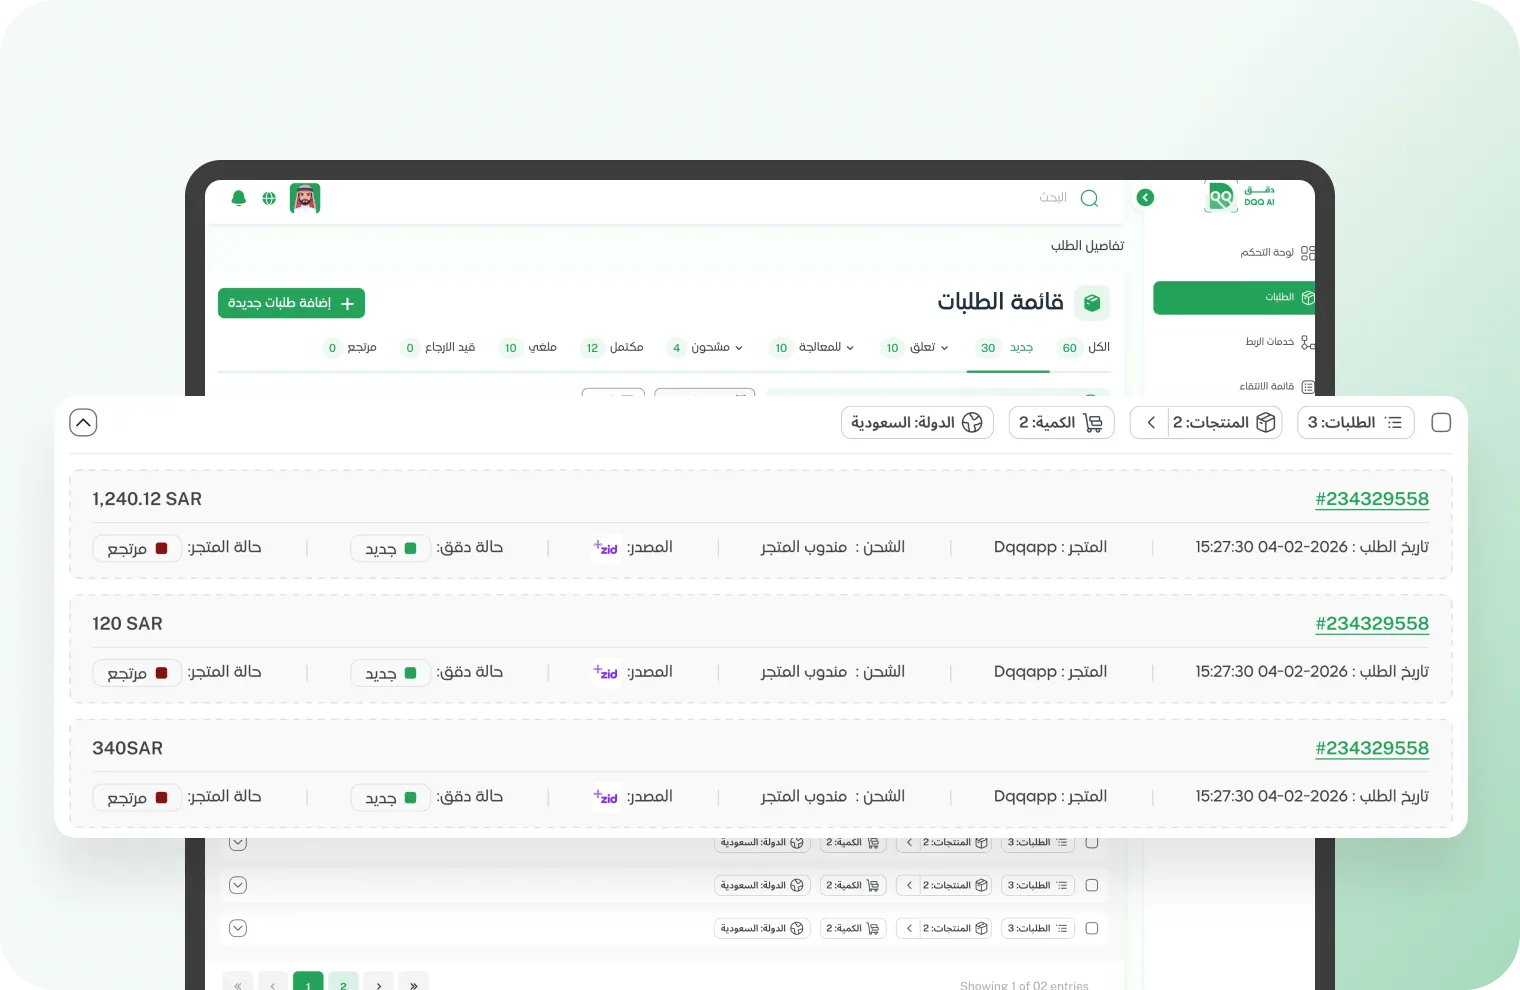Image resolution: width=1520 pixels, height=990 pixels.
Task: Click the notification bell icon
Action: tap(239, 198)
